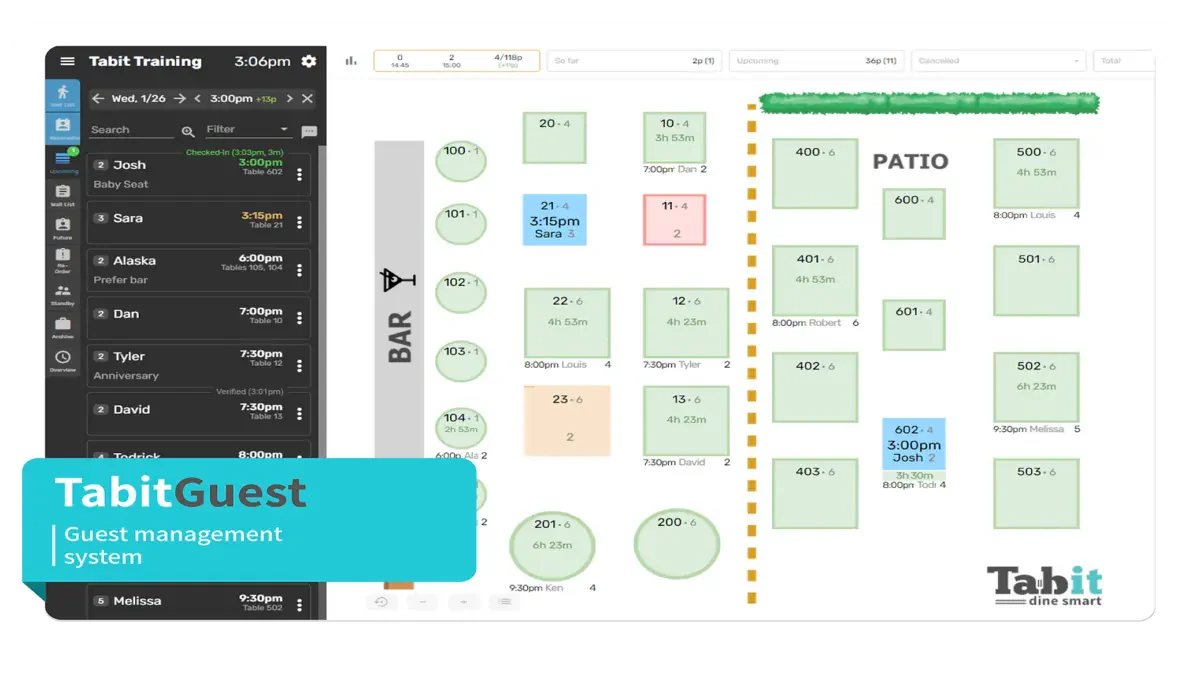Open the Future sidebar section

[x=62, y=228]
